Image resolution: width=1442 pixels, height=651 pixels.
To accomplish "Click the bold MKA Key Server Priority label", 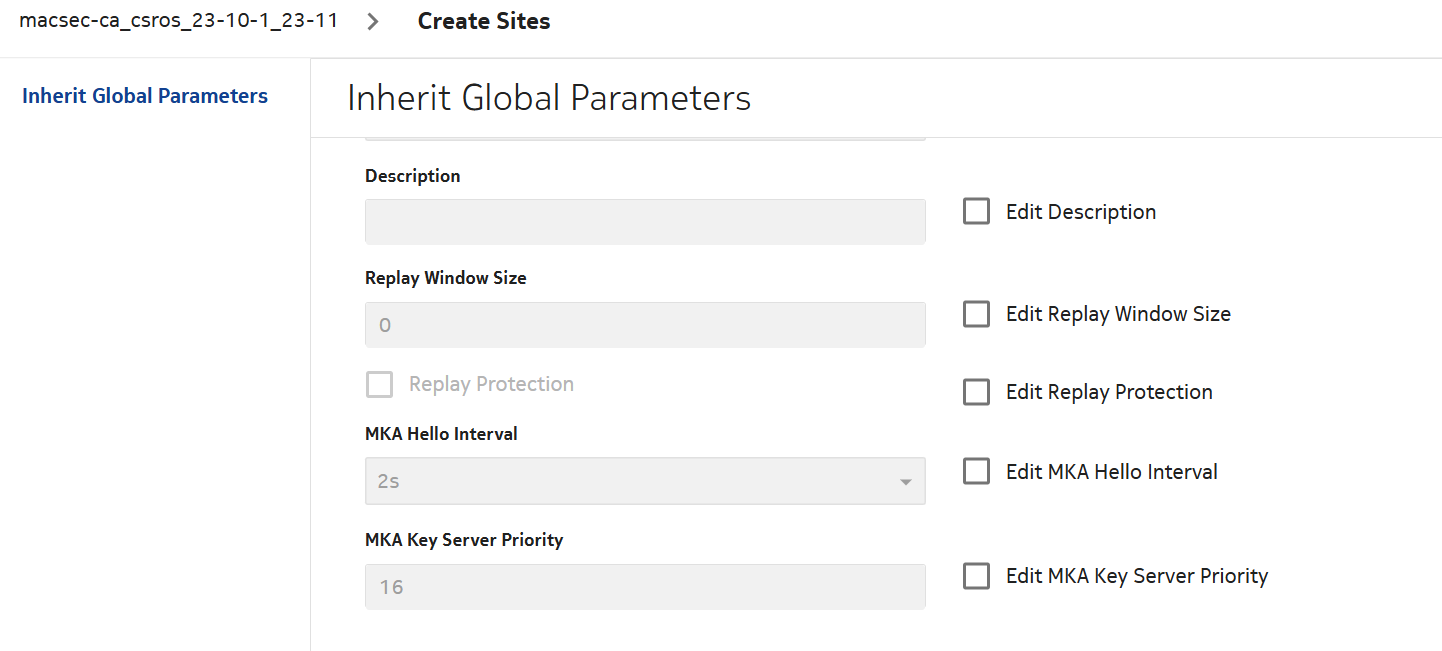I will pos(464,540).
